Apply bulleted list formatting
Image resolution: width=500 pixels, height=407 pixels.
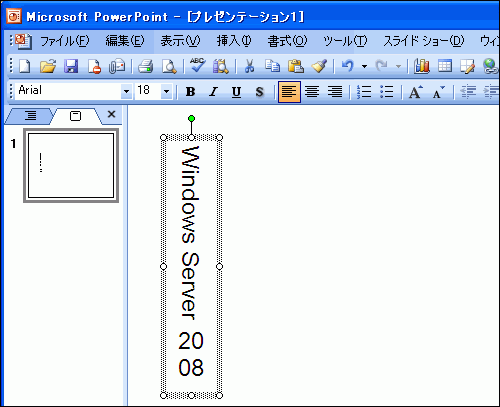tap(387, 92)
